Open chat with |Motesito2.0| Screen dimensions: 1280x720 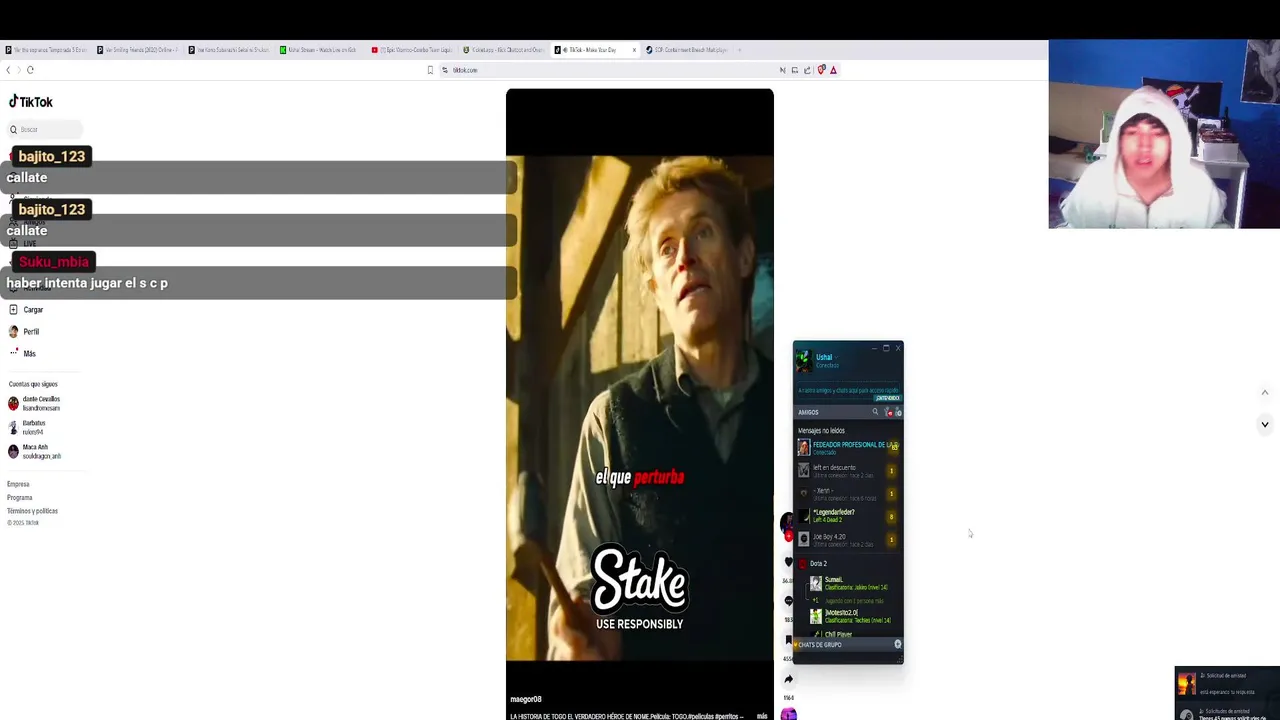[850, 616]
